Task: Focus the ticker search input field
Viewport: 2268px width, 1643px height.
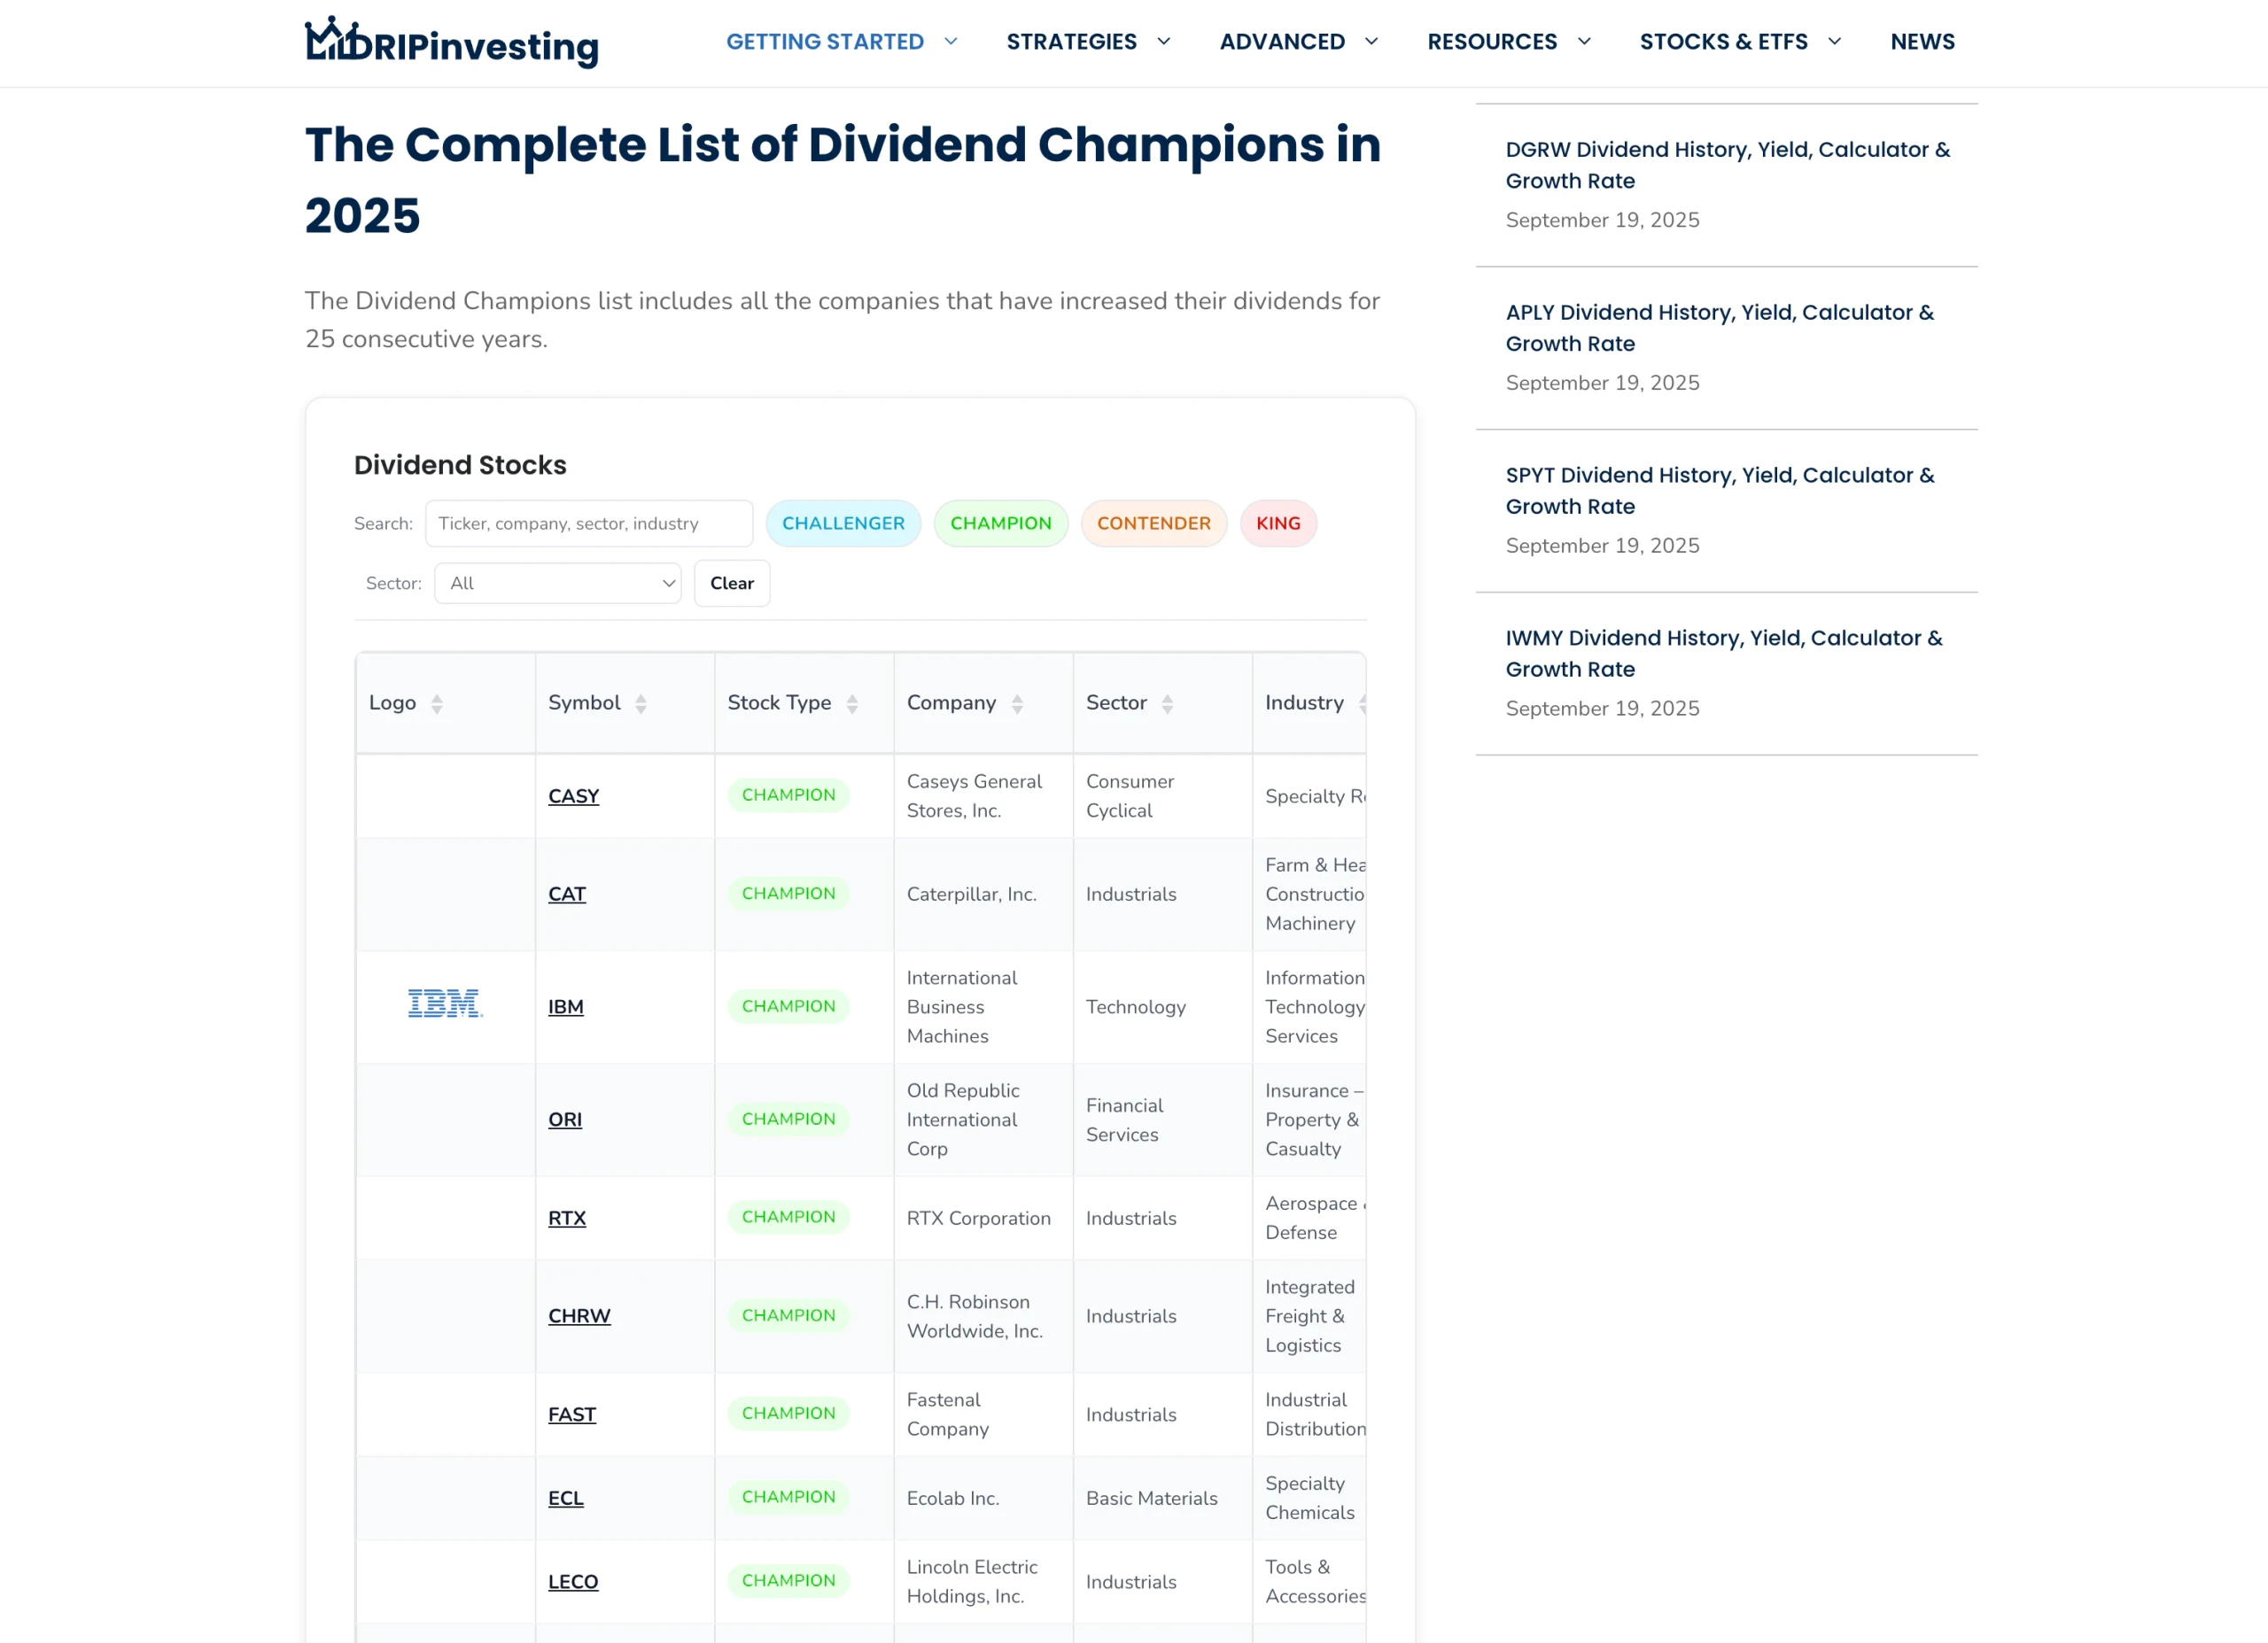Action: pos(588,523)
